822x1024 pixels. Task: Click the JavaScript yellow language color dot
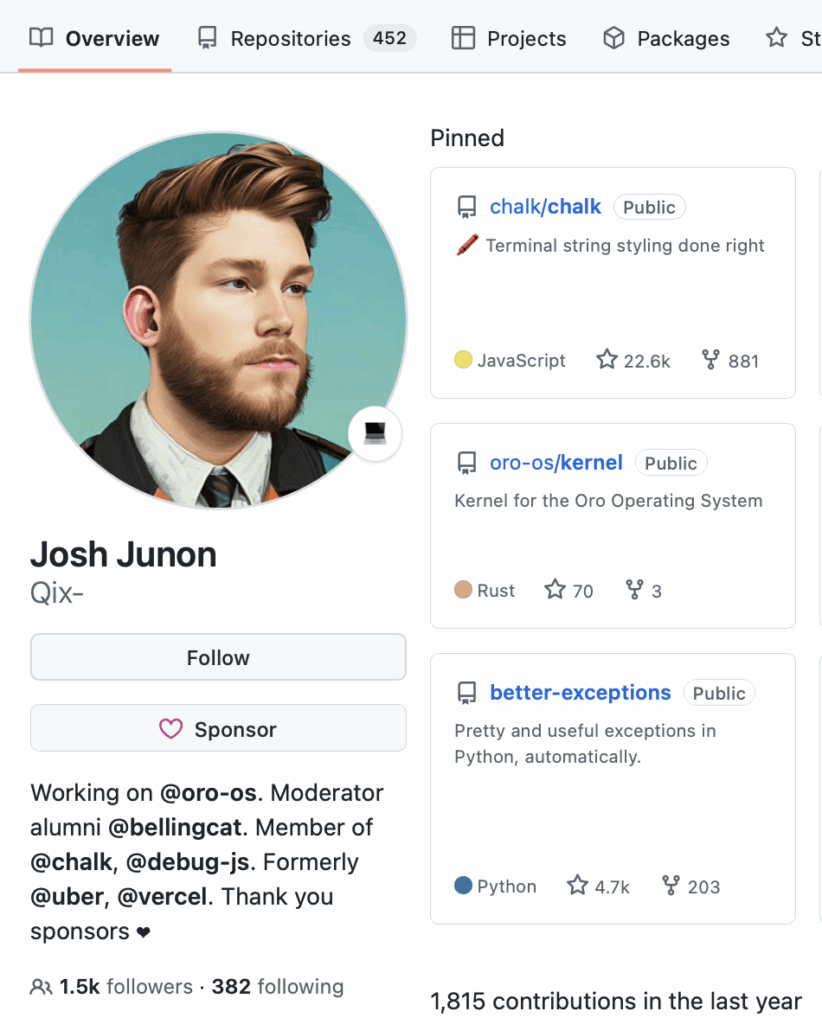[x=463, y=360]
